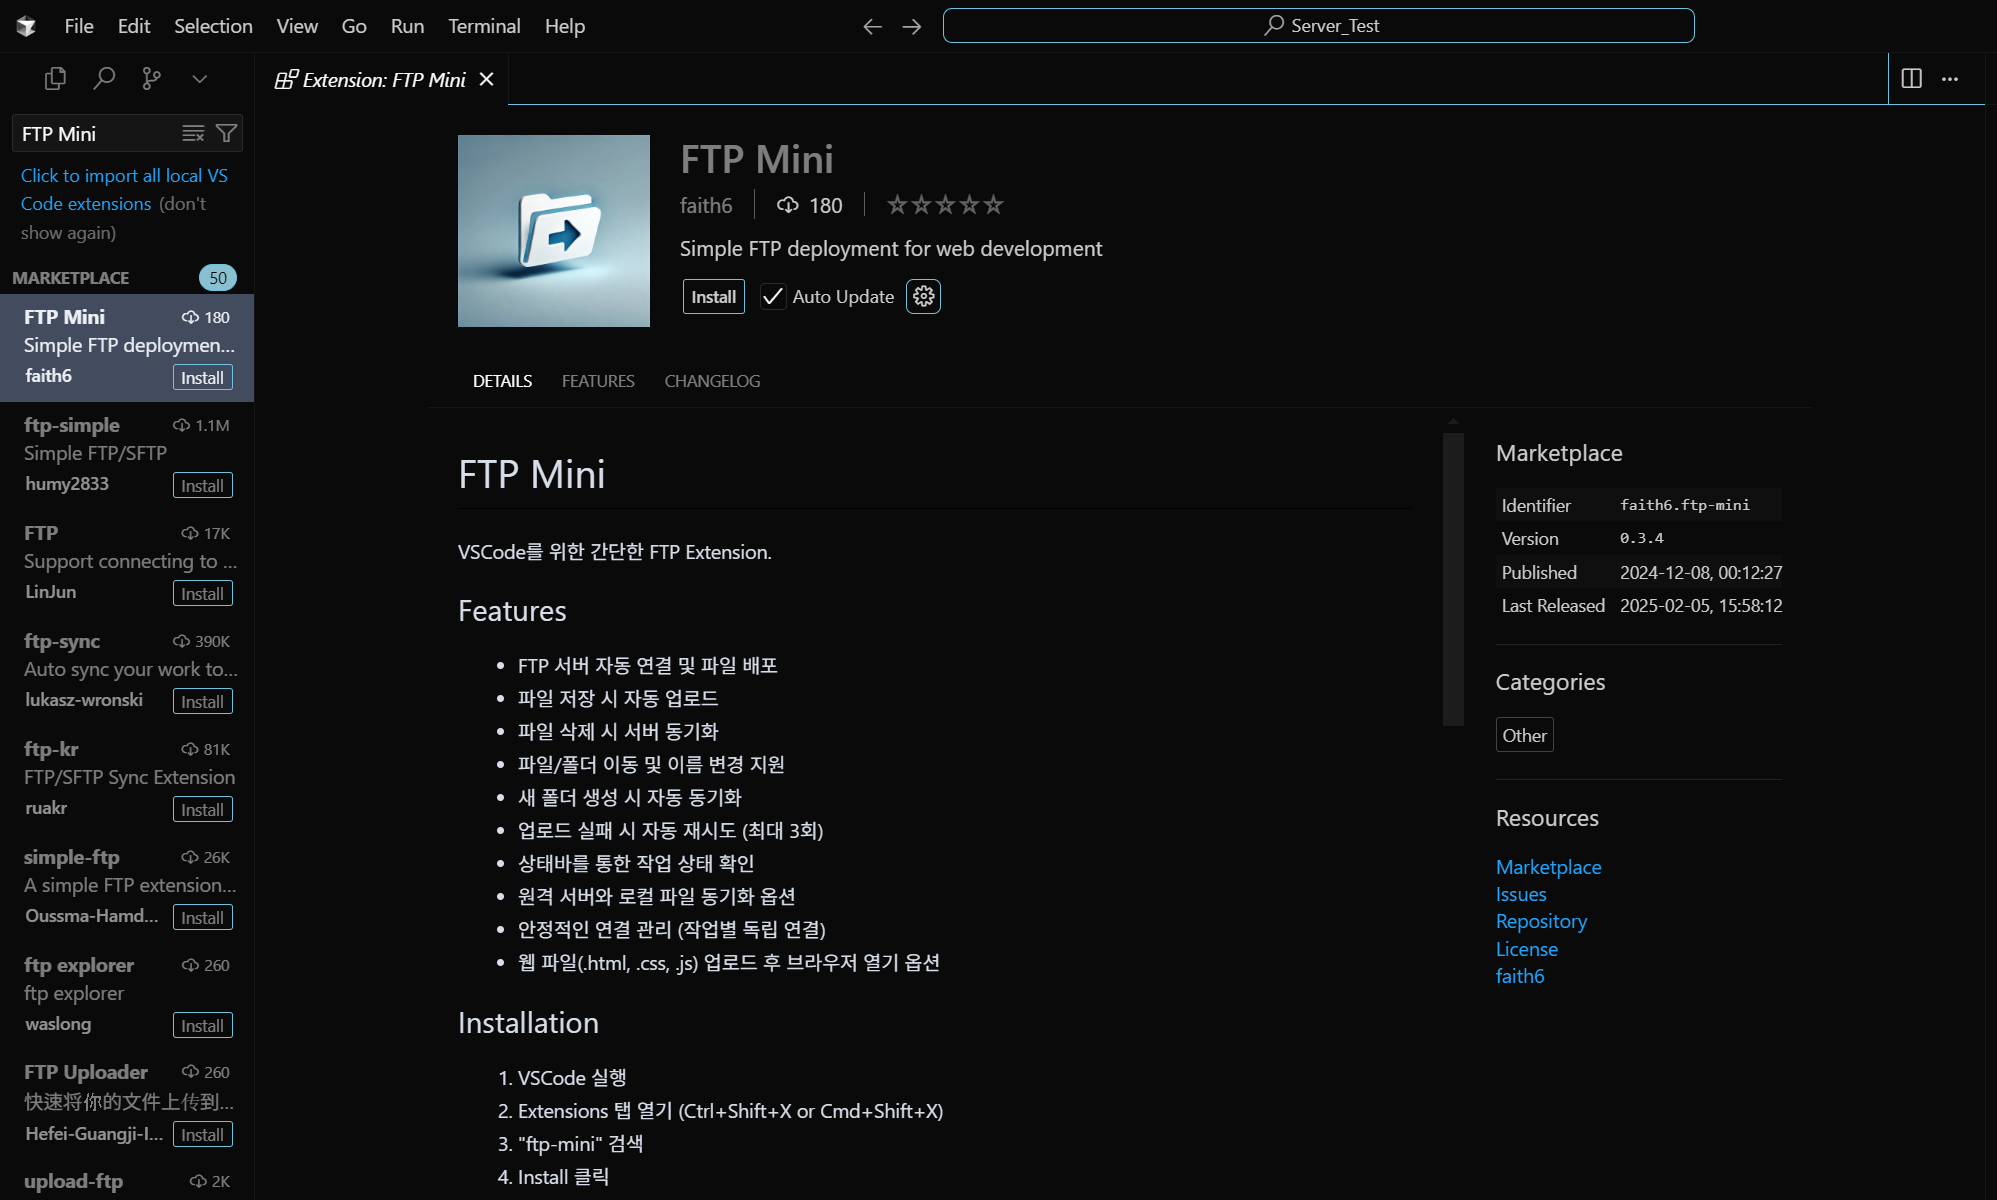Toggle the Auto Update checkbox
This screenshot has height=1200, width=1997.
coord(773,296)
